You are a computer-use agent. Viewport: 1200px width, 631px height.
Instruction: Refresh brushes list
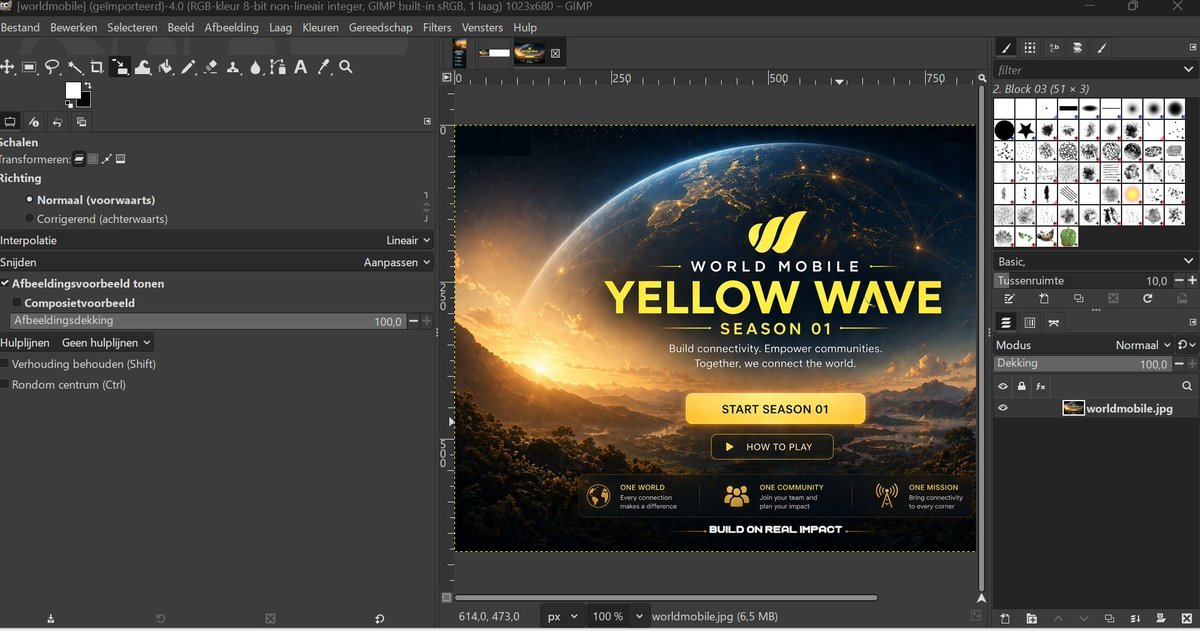click(x=1148, y=298)
